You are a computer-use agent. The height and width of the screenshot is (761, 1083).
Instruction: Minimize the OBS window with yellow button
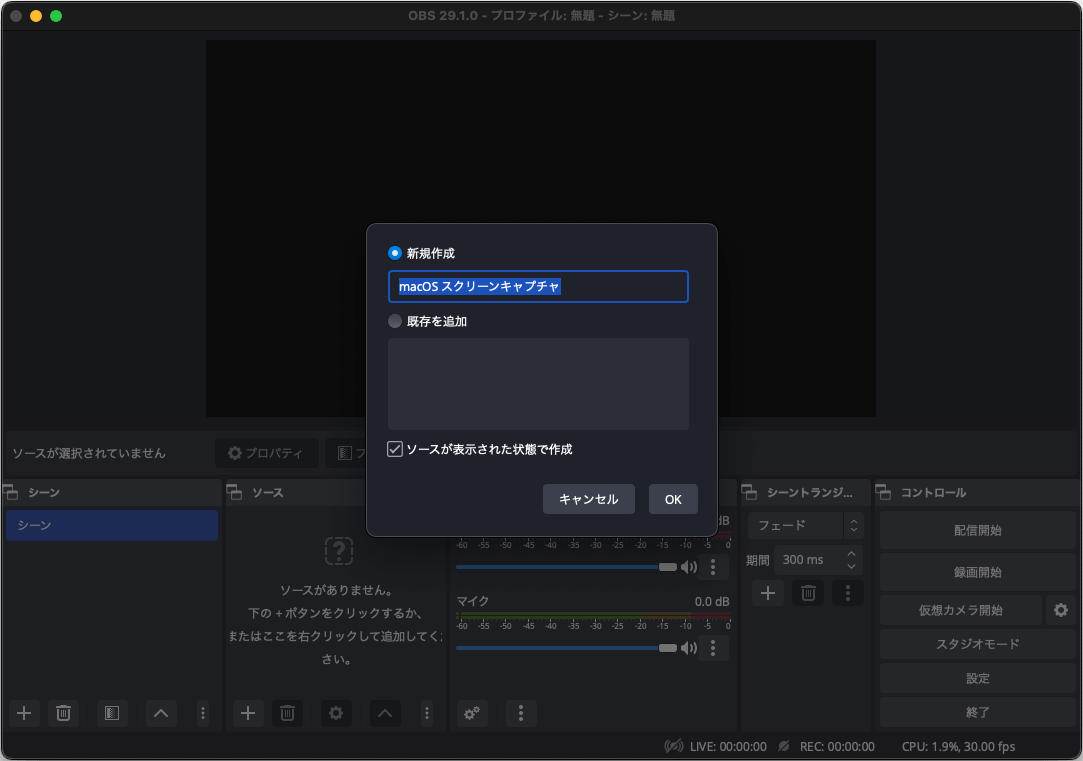click(36, 16)
